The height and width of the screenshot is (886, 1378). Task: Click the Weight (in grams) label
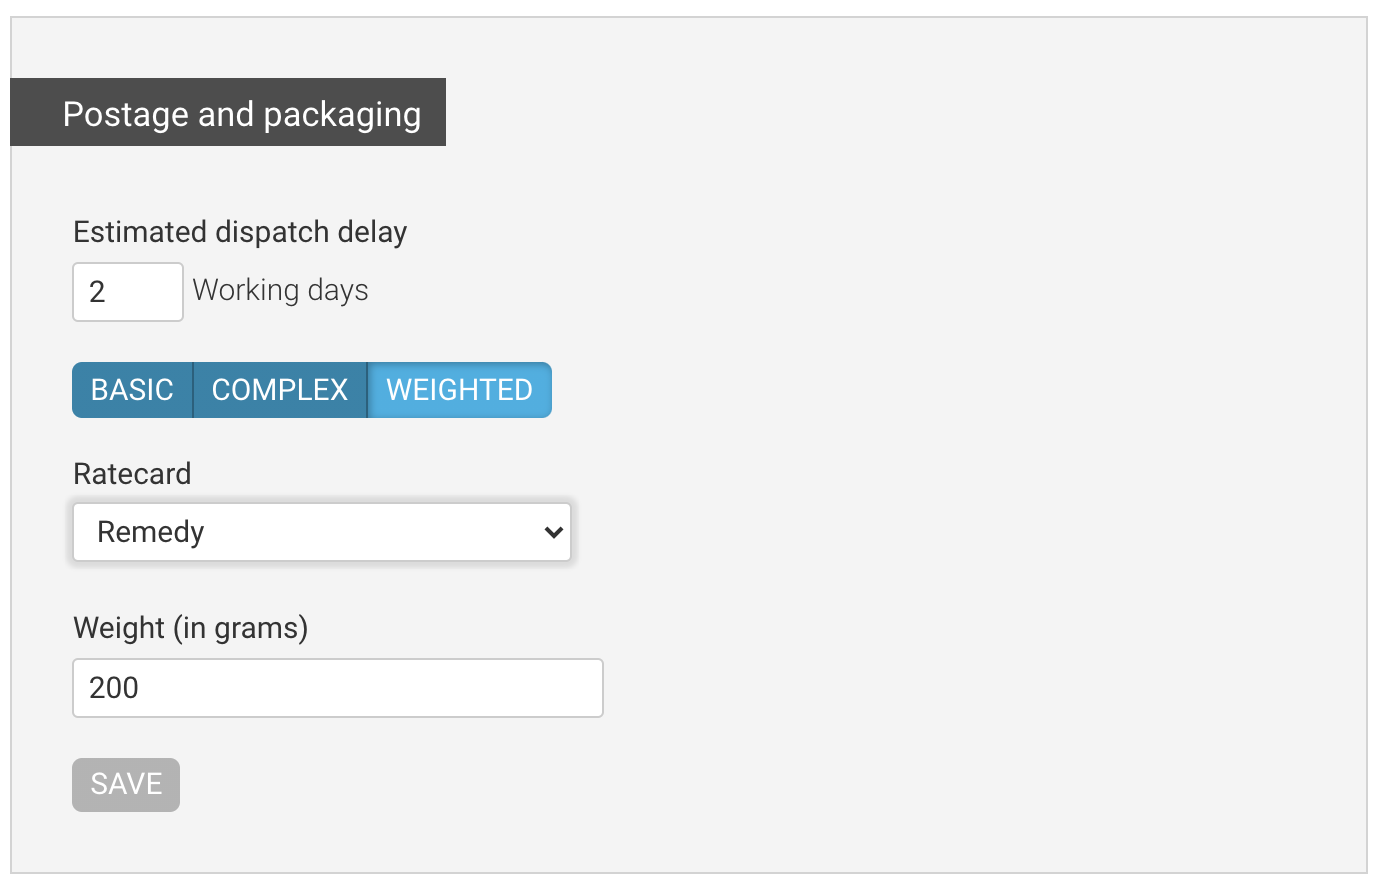(x=190, y=628)
